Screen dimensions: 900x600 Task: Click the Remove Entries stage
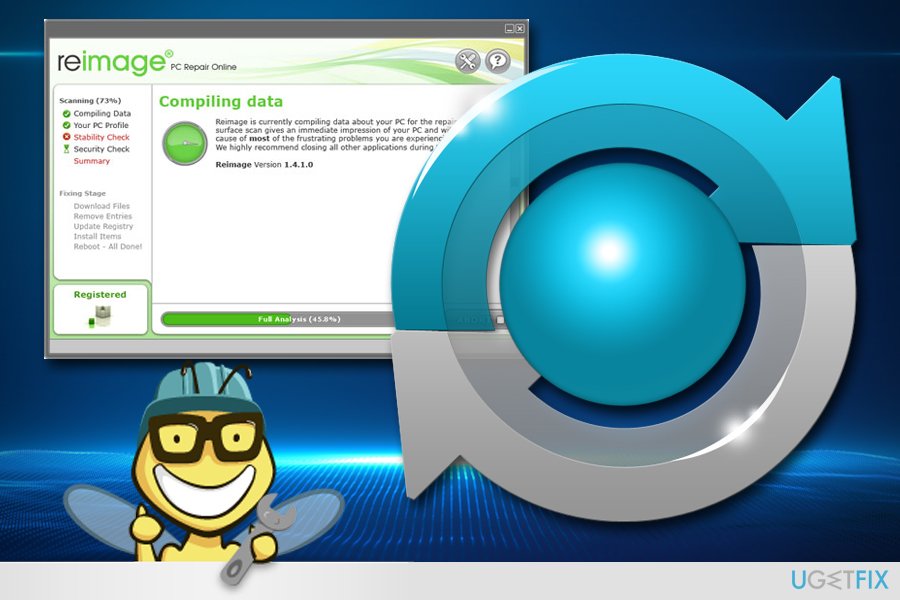click(x=103, y=216)
